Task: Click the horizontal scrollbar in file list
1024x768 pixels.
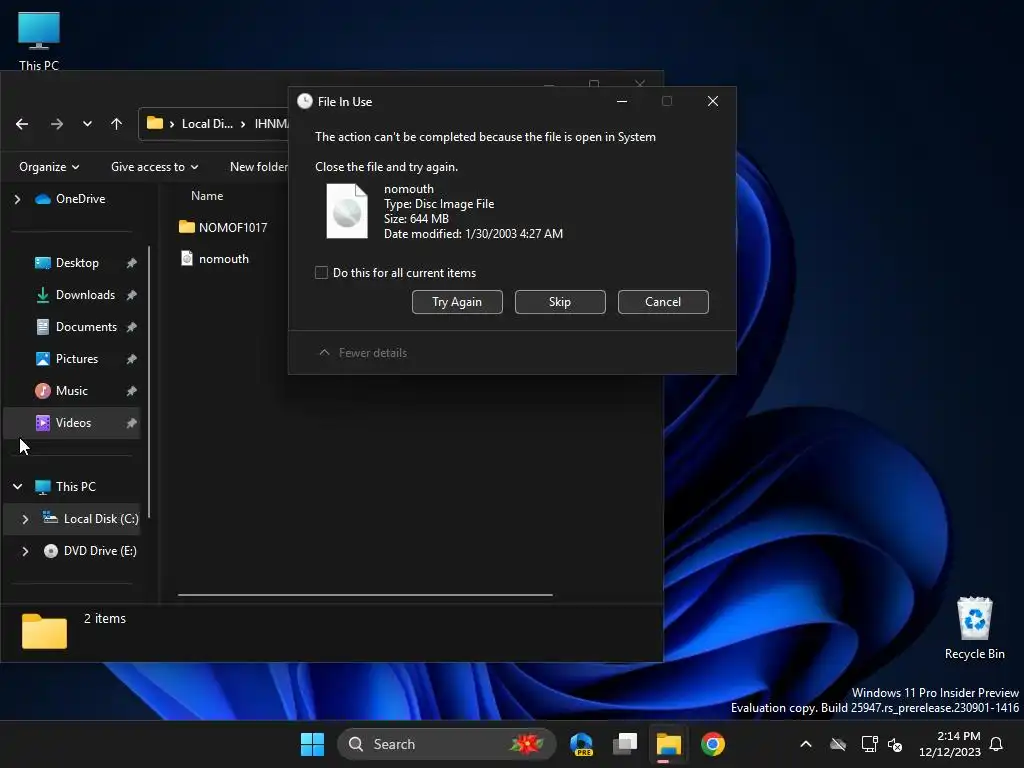Action: 365,595
